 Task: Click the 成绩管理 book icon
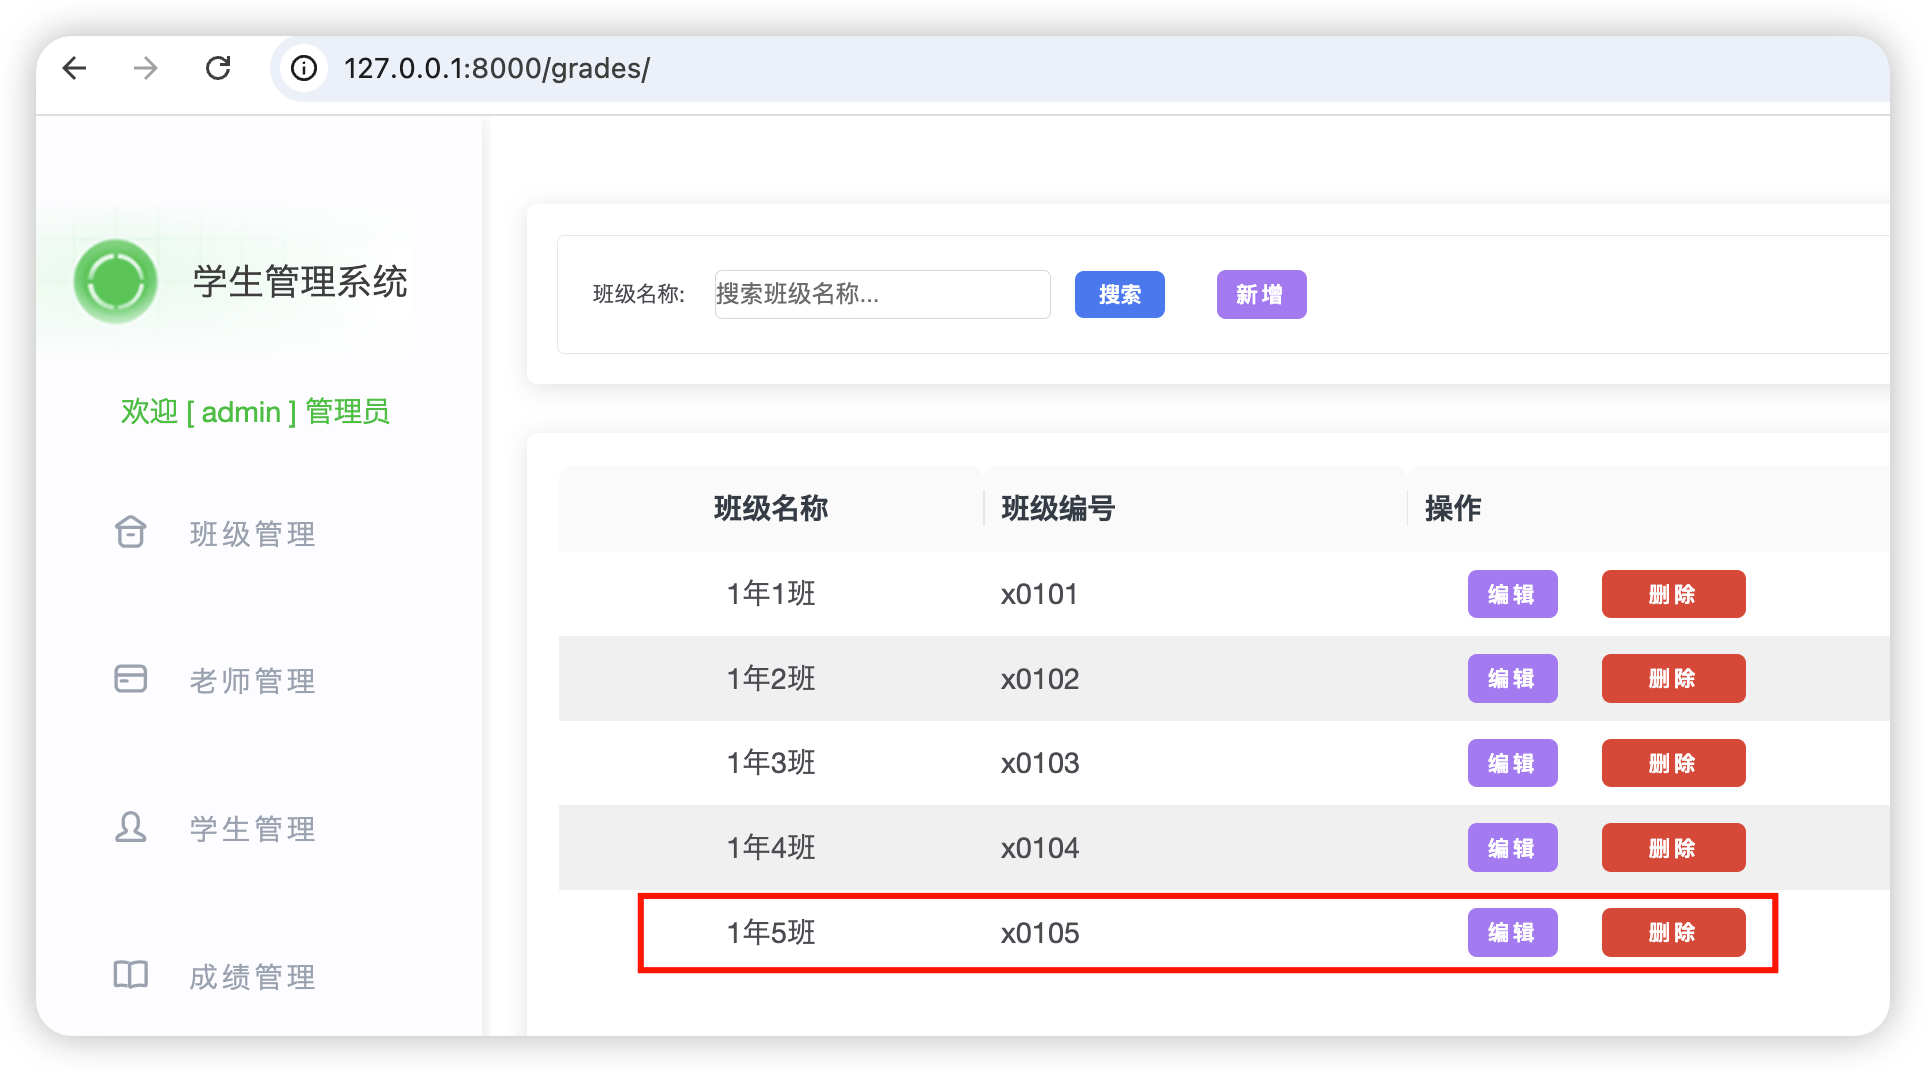[x=131, y=975]
